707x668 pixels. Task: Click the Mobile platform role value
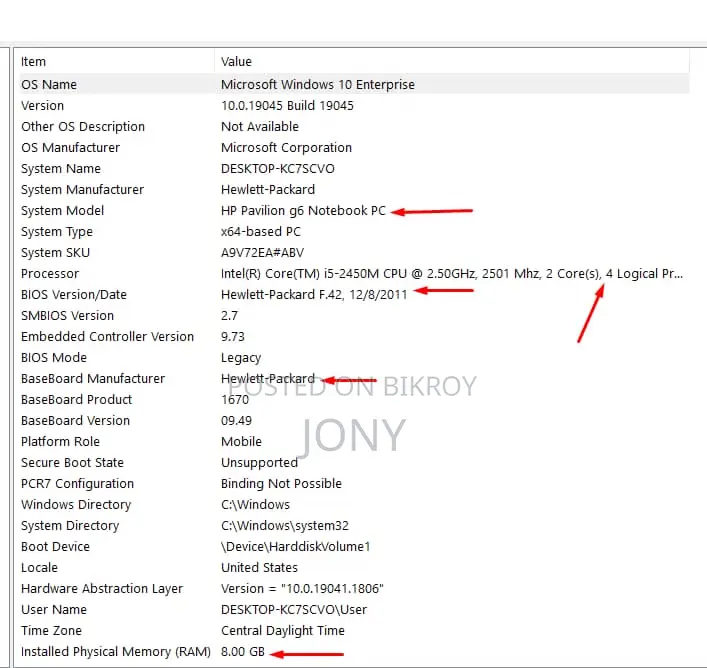(241, 442)
